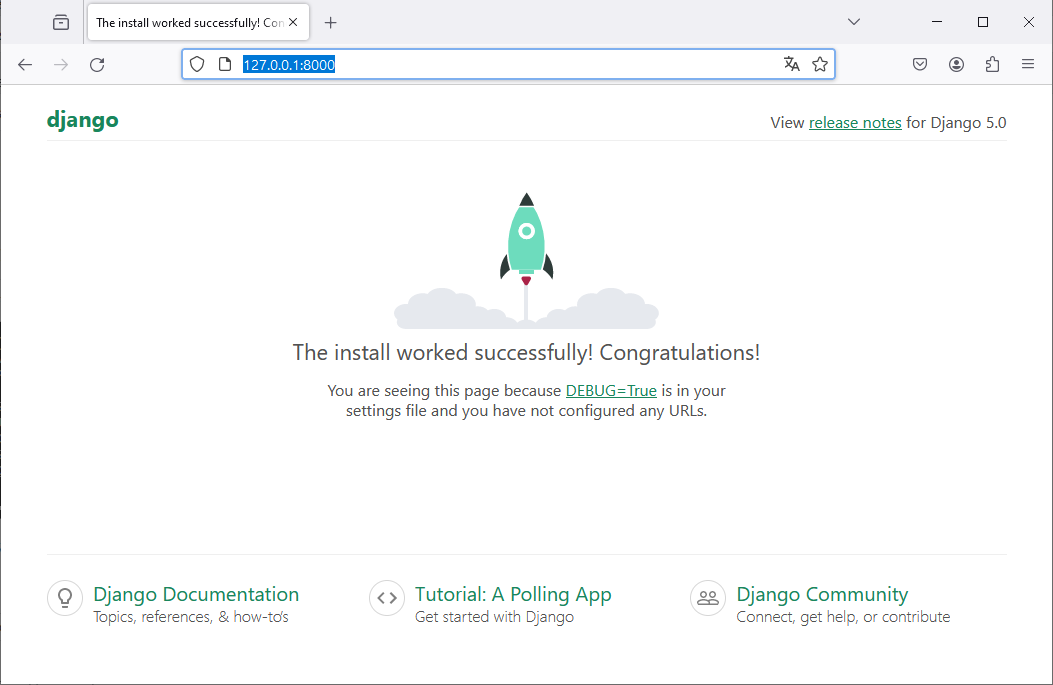
Task: Expand the list all tabs dropdown
Action: click(853, 22)
